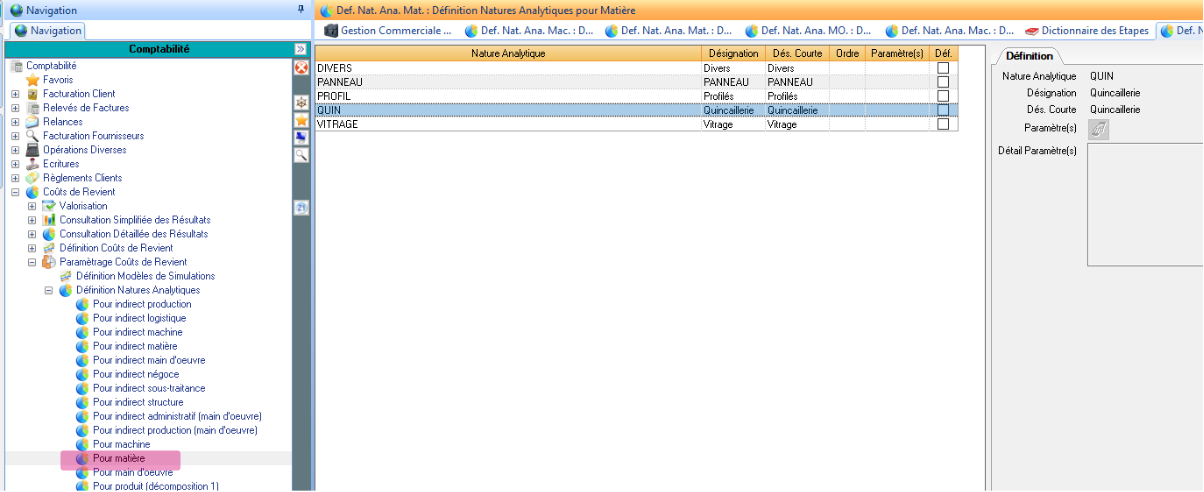Open Pour indirect logistique in tree
1204x492 pixels.
(x=139, y=318)
